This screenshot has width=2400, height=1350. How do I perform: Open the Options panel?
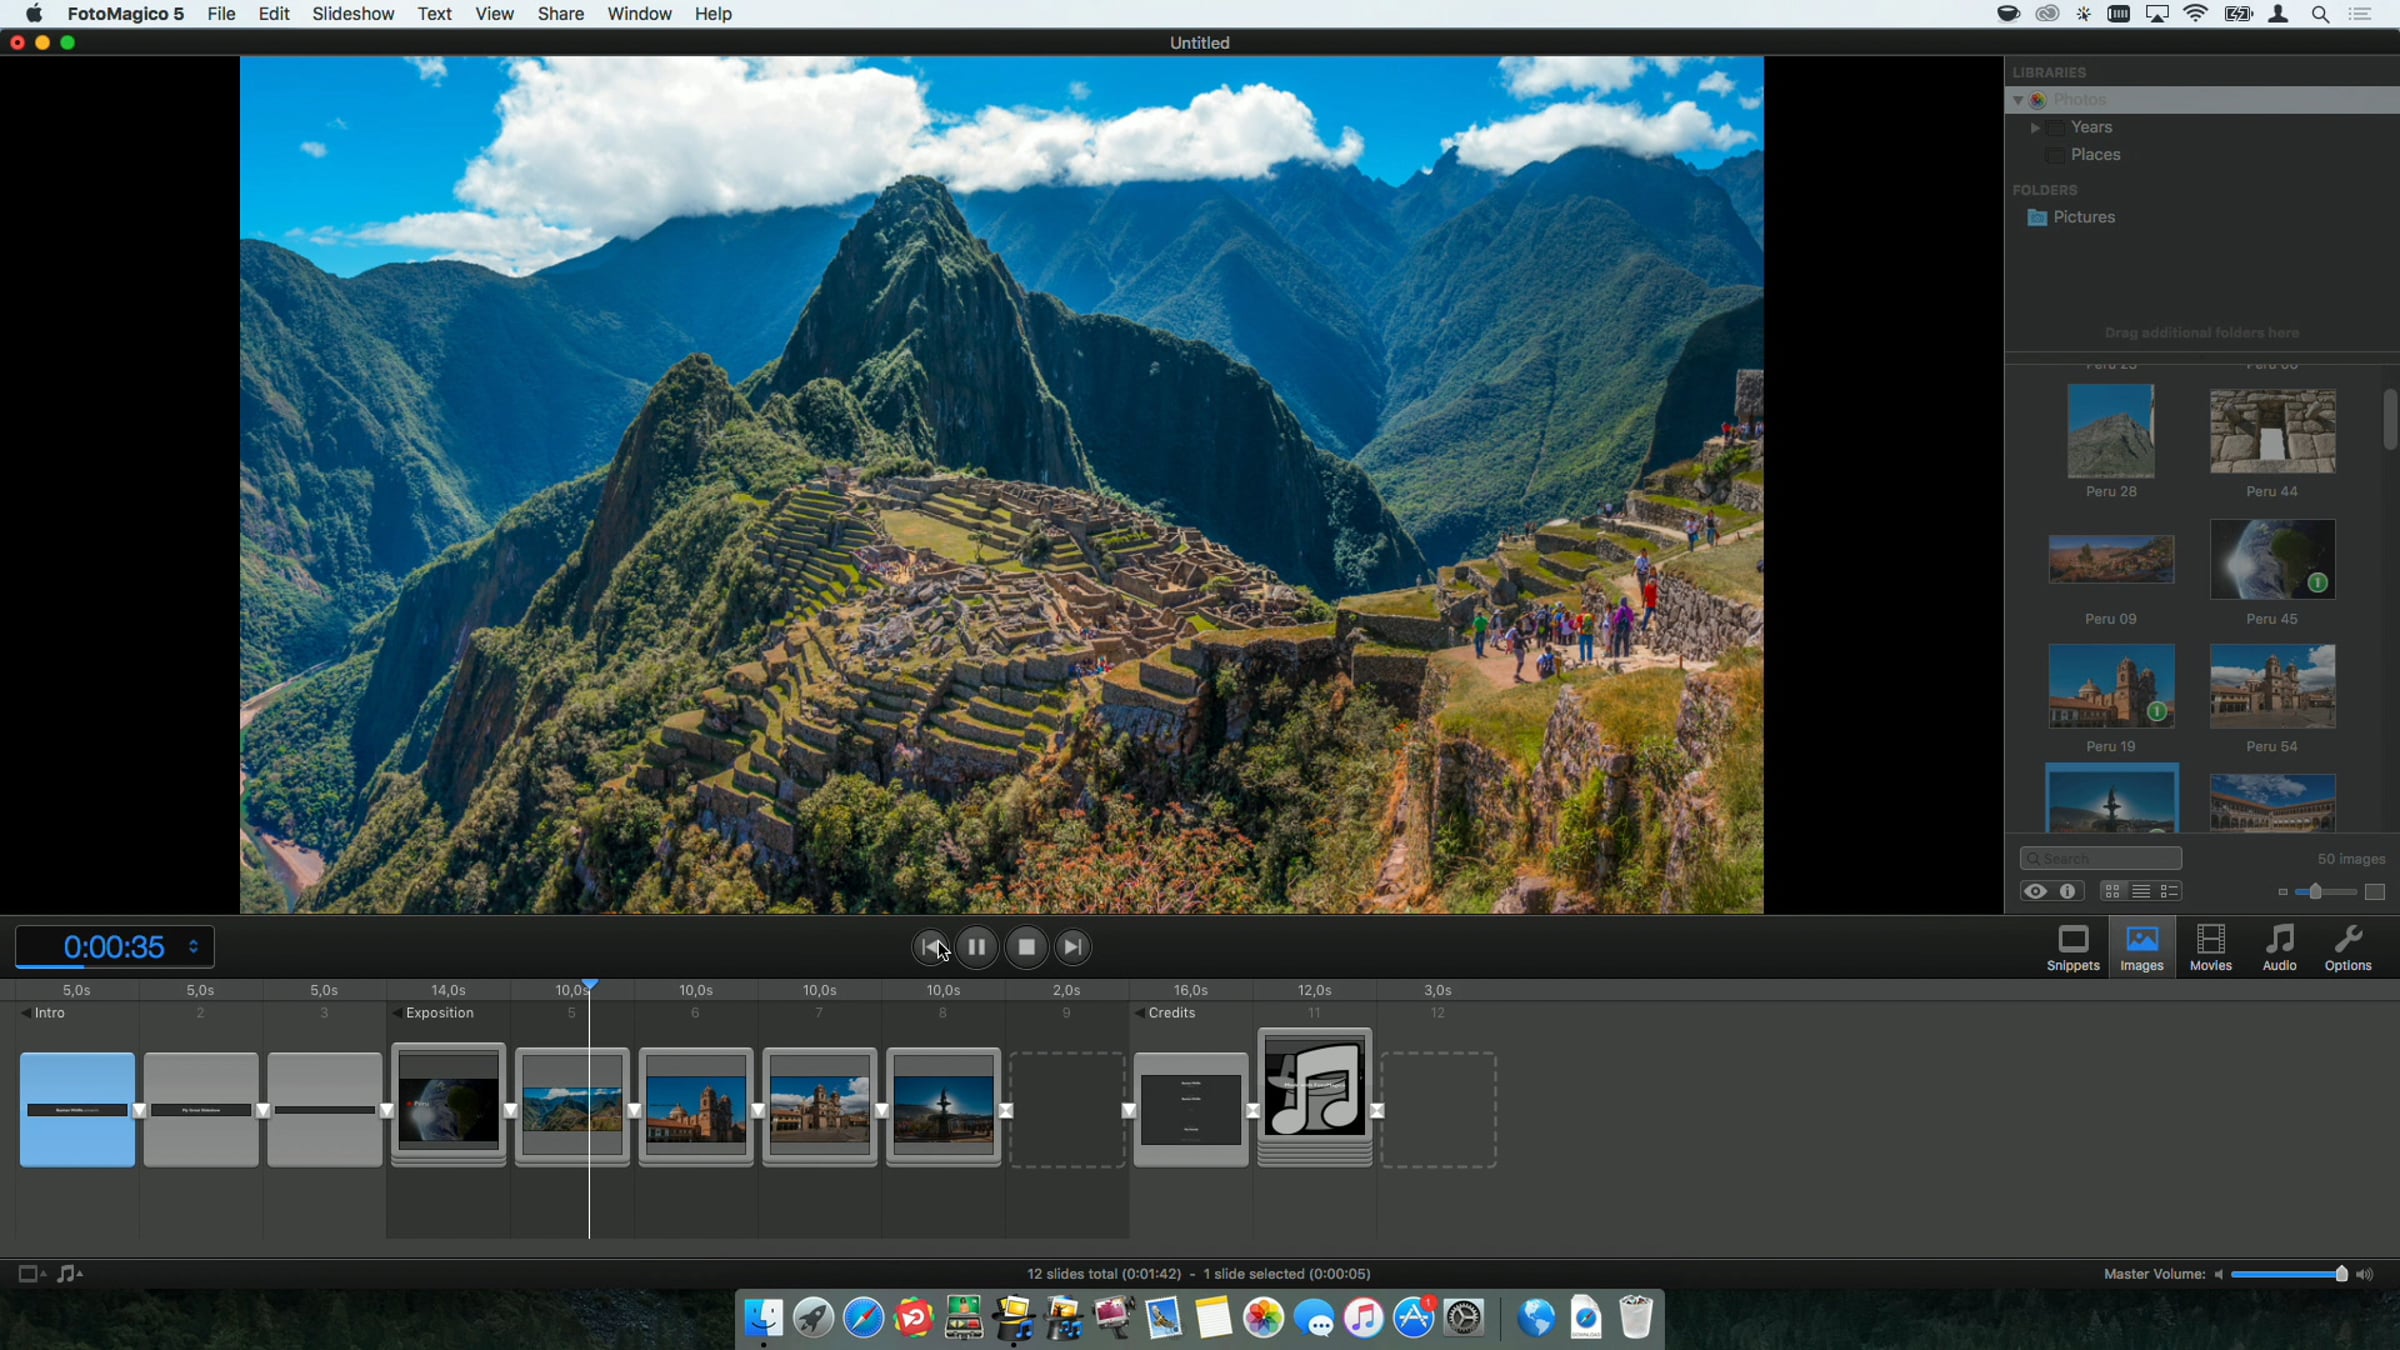tap(2347, 948)
